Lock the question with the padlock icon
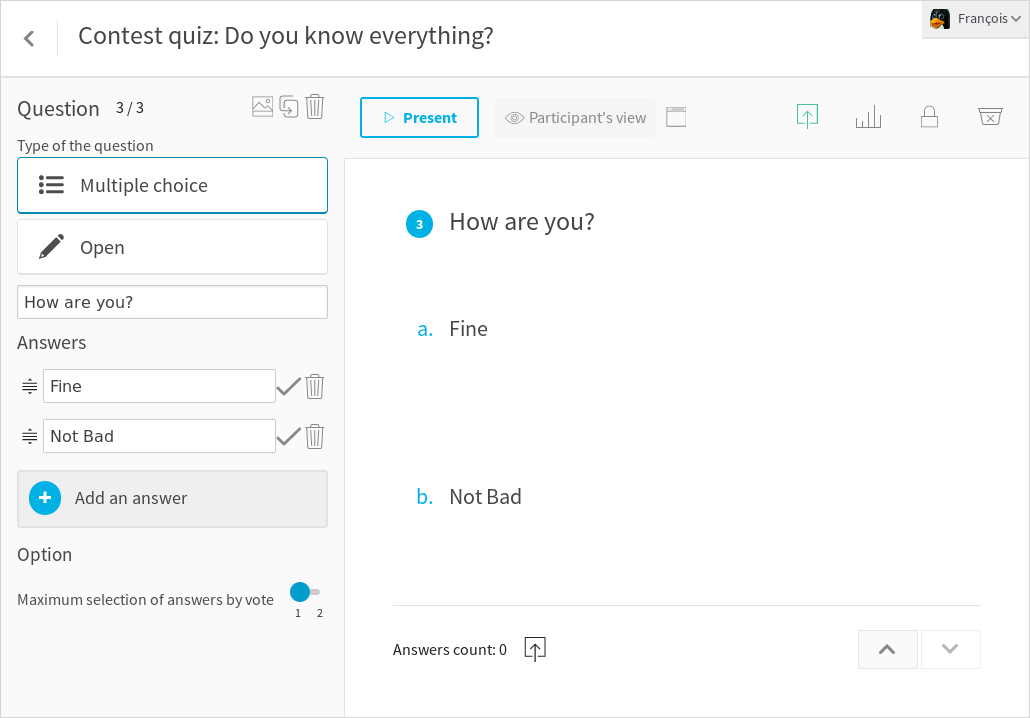This screenshot has height=718, width=1030. [929, 117]
